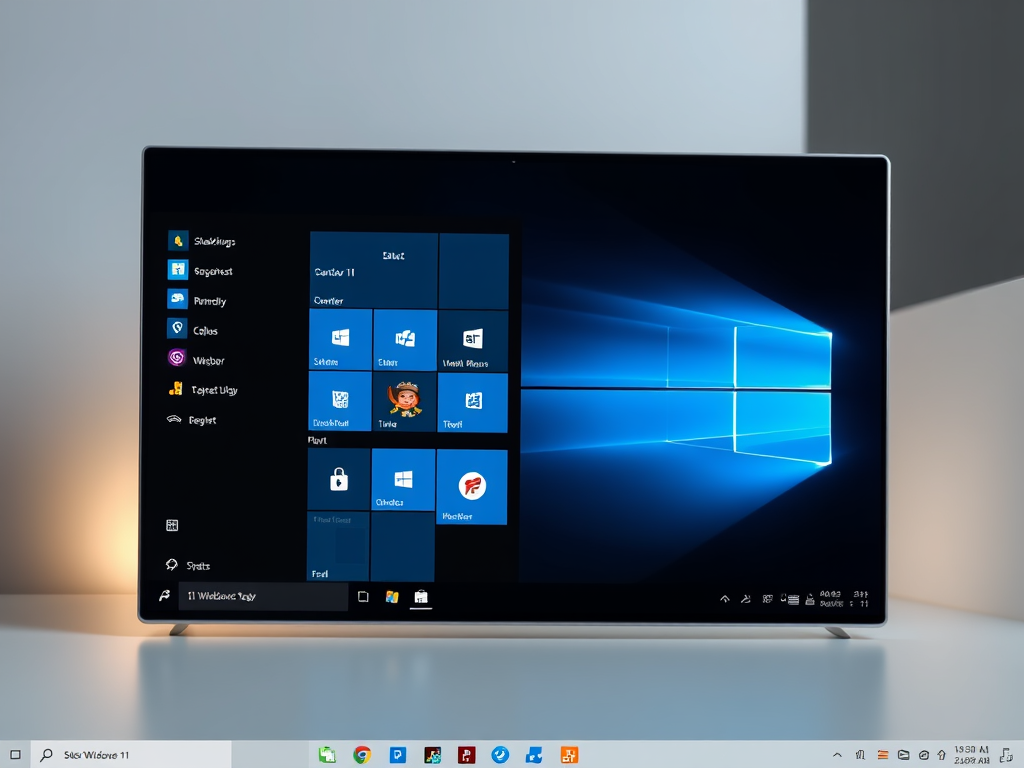Select the second Start list item with light-blue icon
Screen dimensions: 1024x768
pos(177,270)
